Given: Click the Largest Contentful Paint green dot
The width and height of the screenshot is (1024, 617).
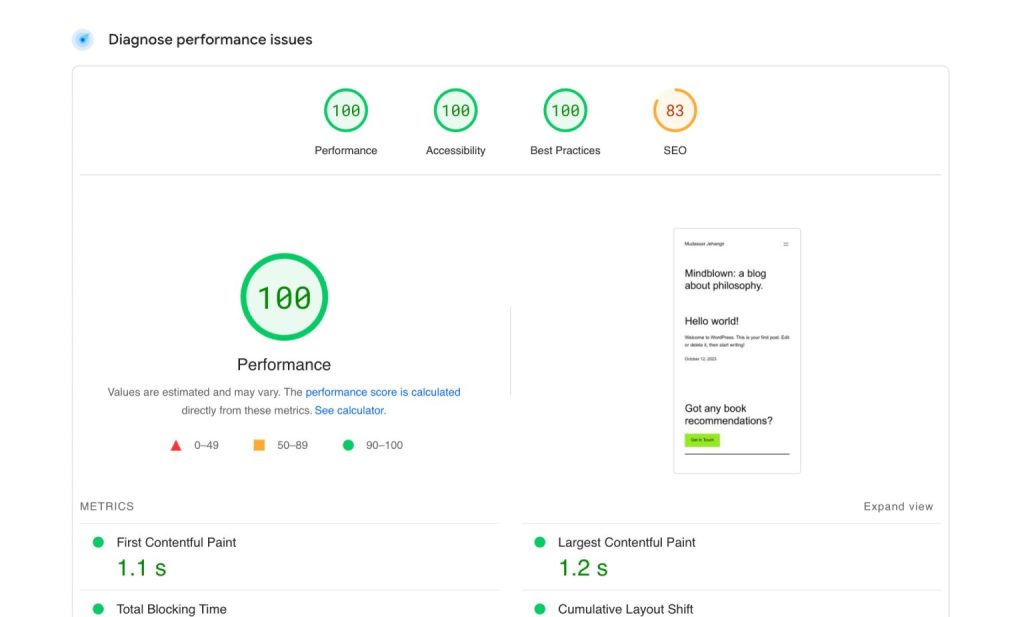Looking at the screenshot, I should (539, 542).
